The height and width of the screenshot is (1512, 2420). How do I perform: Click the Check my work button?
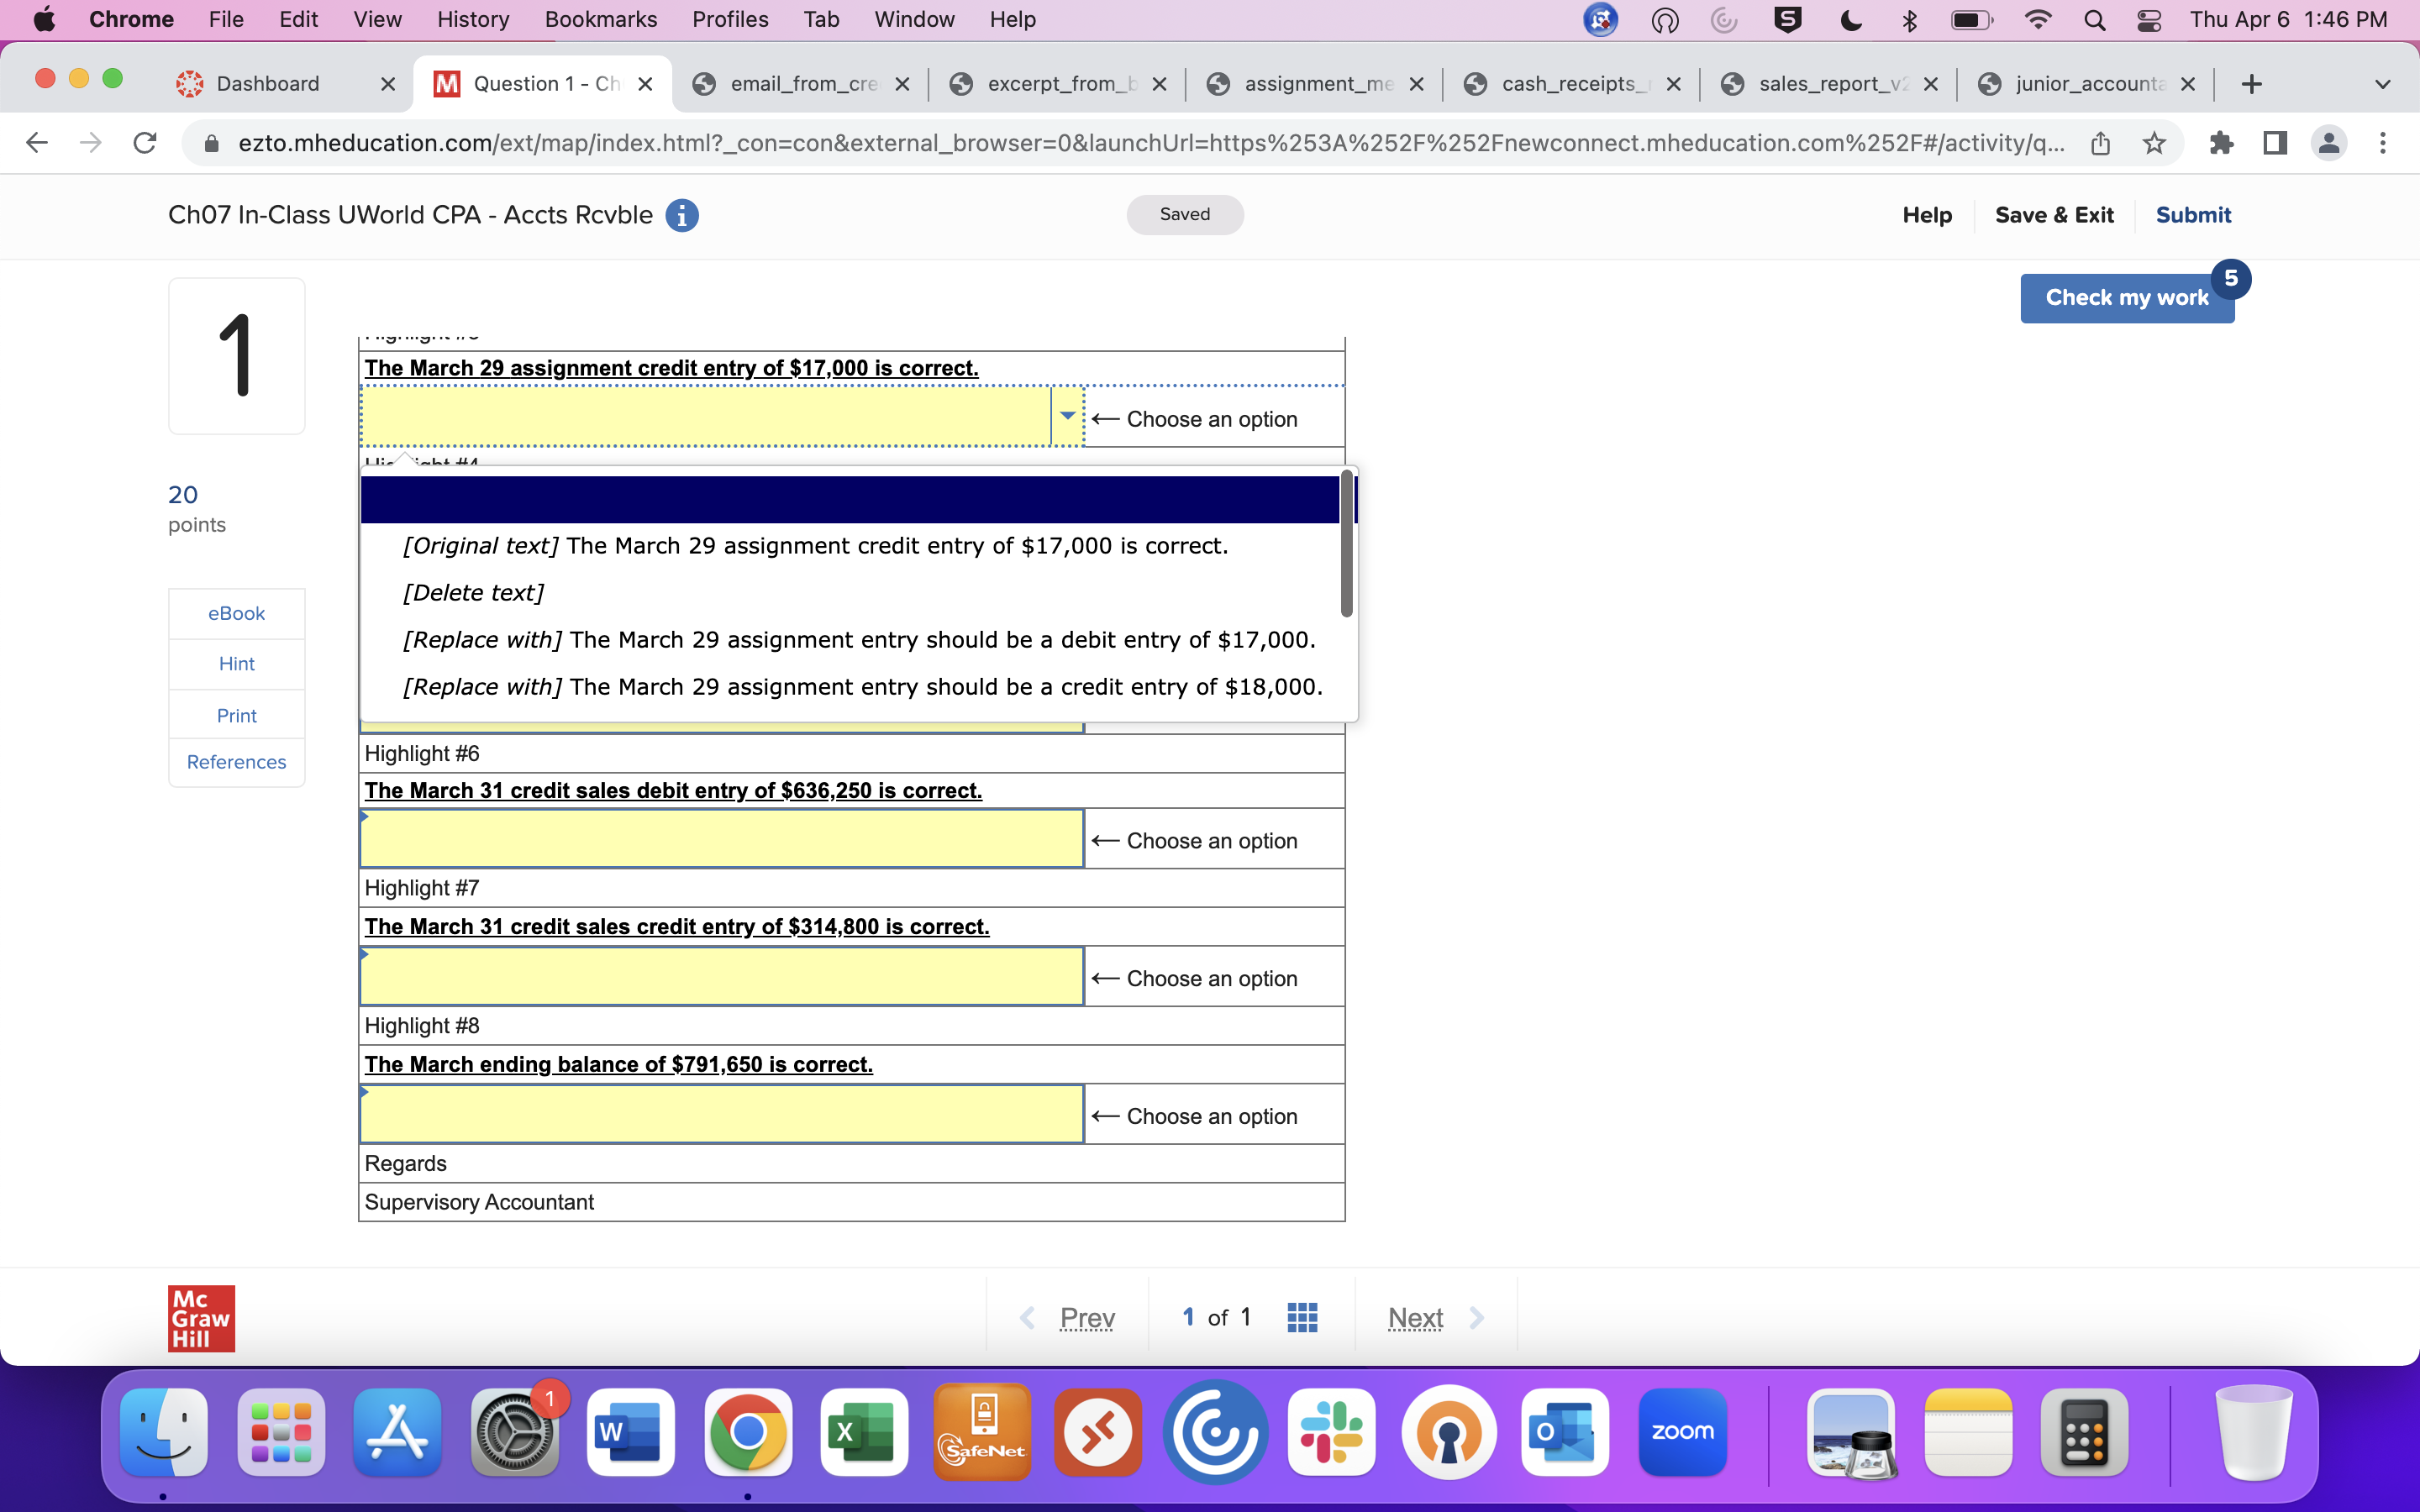click(2128, 297)
